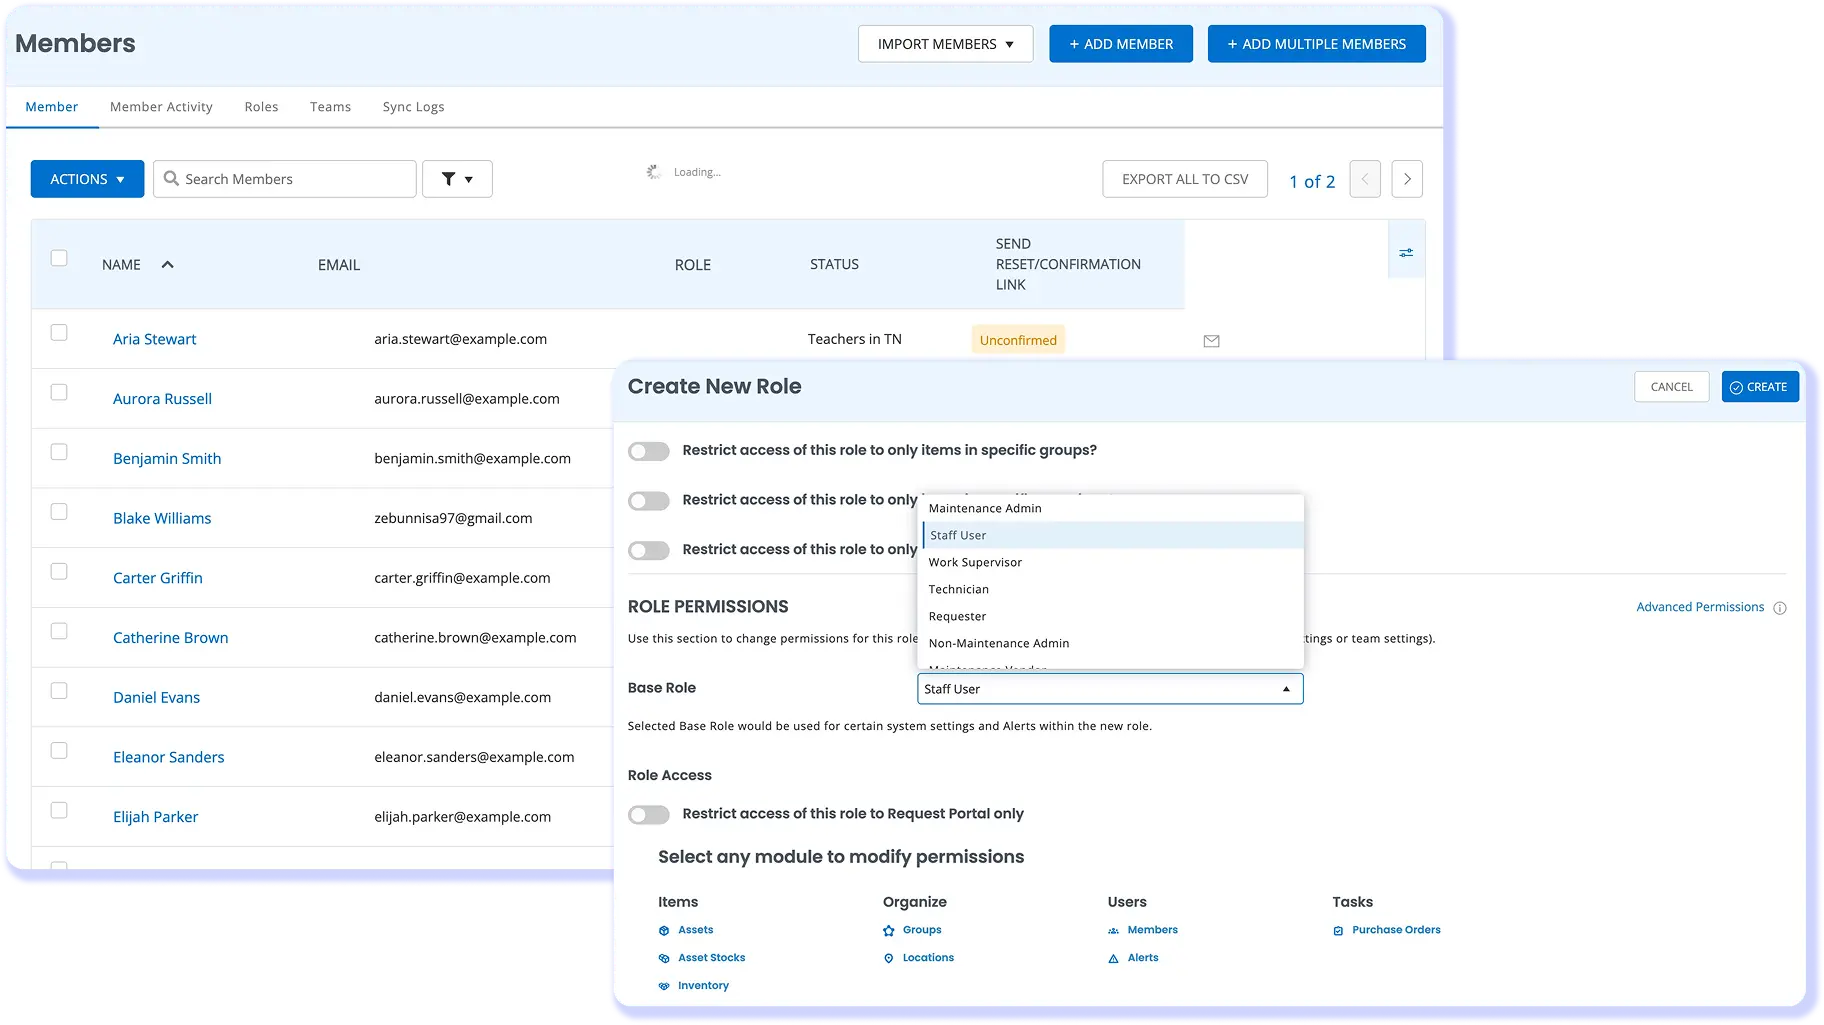
Task: Click the Search Members field
Action: pyautogui.click(x=285, y=179)
